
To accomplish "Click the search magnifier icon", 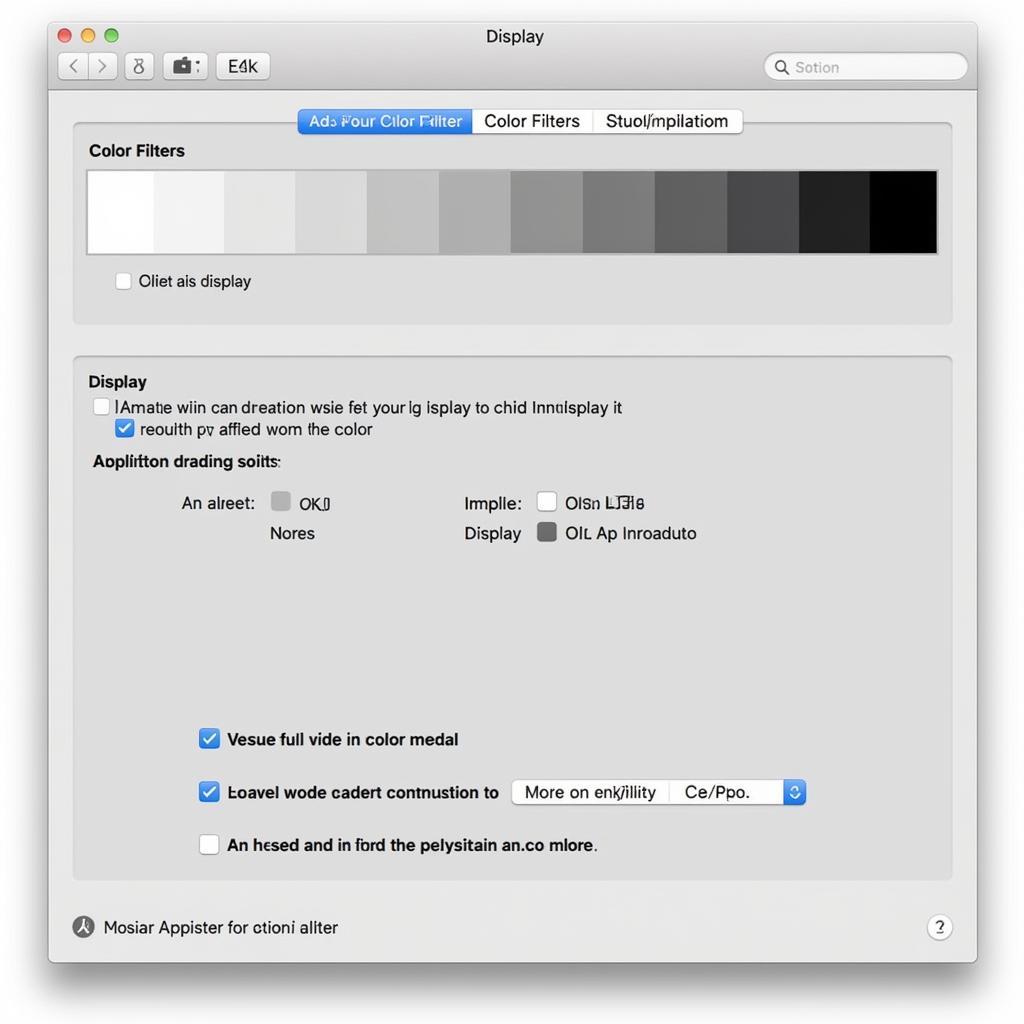I will coord(781,67).
